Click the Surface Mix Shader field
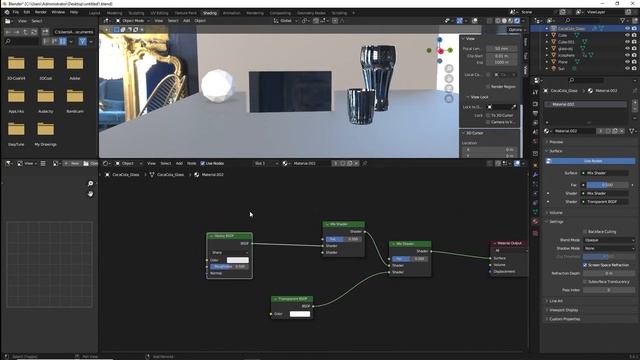Viewport: 640px width, 360px height. [x=605, y=173]
